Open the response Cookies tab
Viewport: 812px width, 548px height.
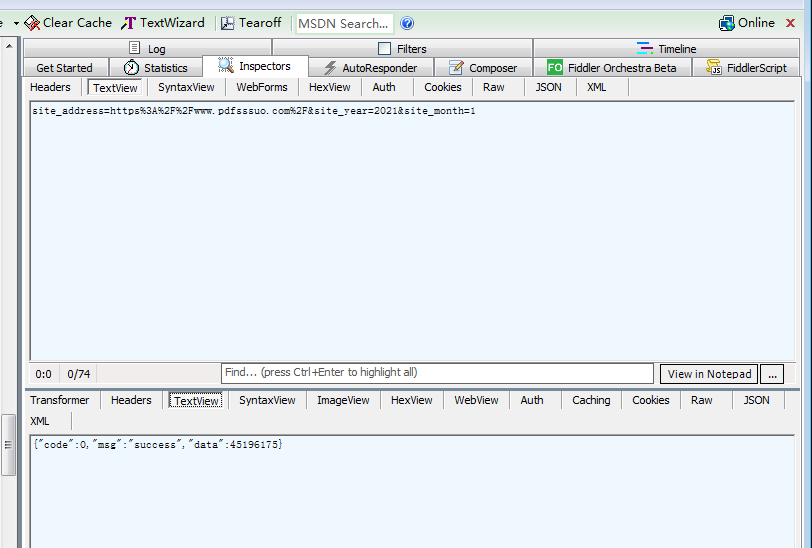[x=651, y=400]
